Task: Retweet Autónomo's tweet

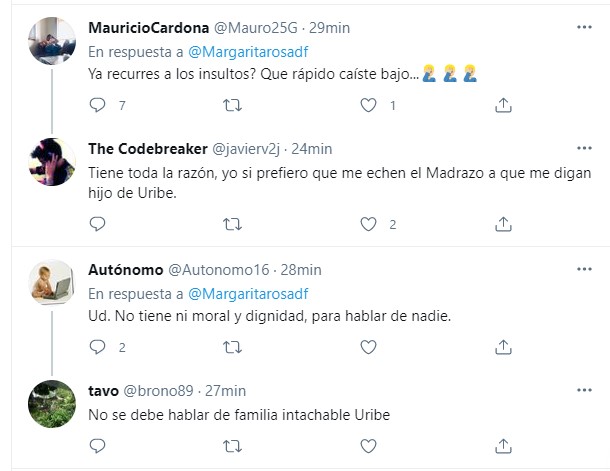Action: pyautogui.click(x=231, y=347)
